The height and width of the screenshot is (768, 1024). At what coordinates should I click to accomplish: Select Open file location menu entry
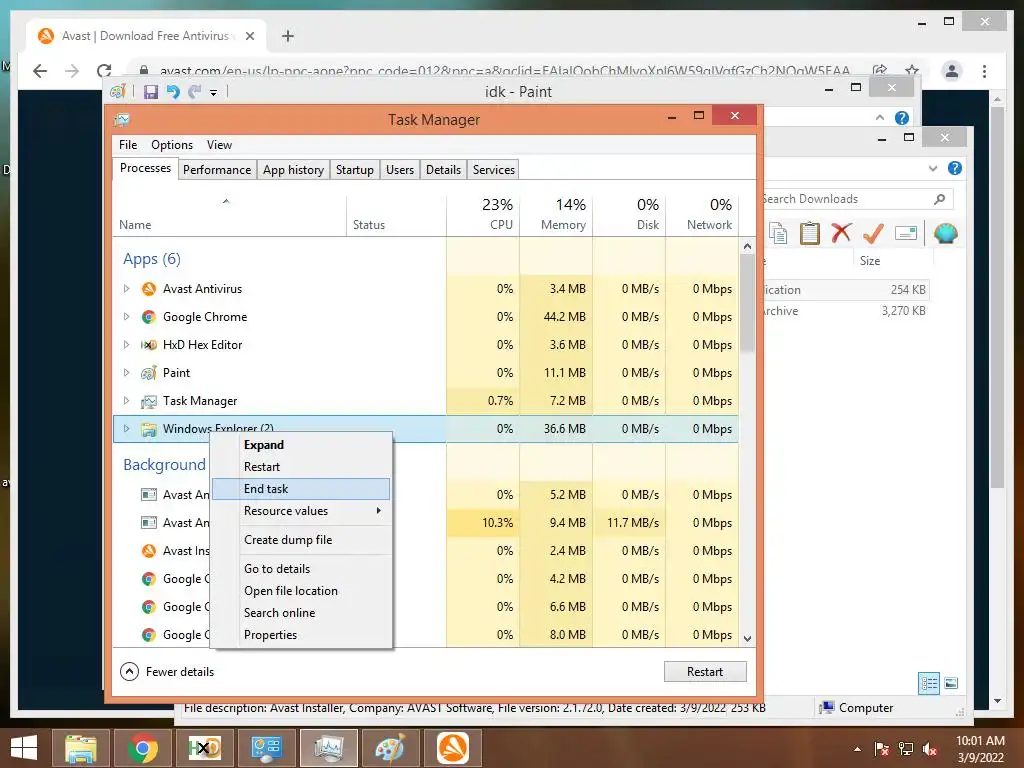coord(301,591)
